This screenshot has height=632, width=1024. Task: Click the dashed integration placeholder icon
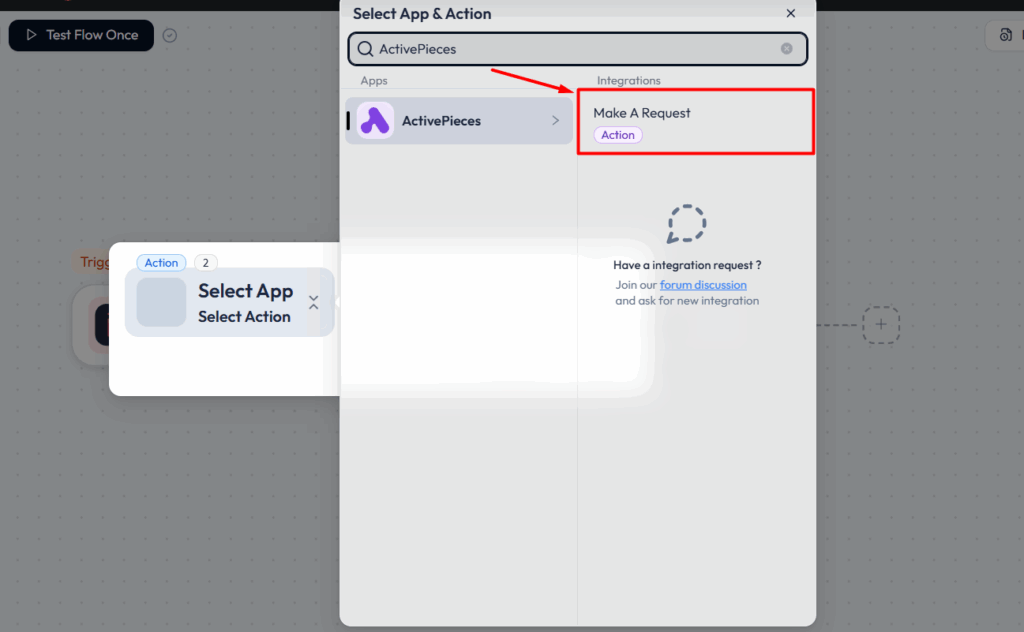click(686, 225)
